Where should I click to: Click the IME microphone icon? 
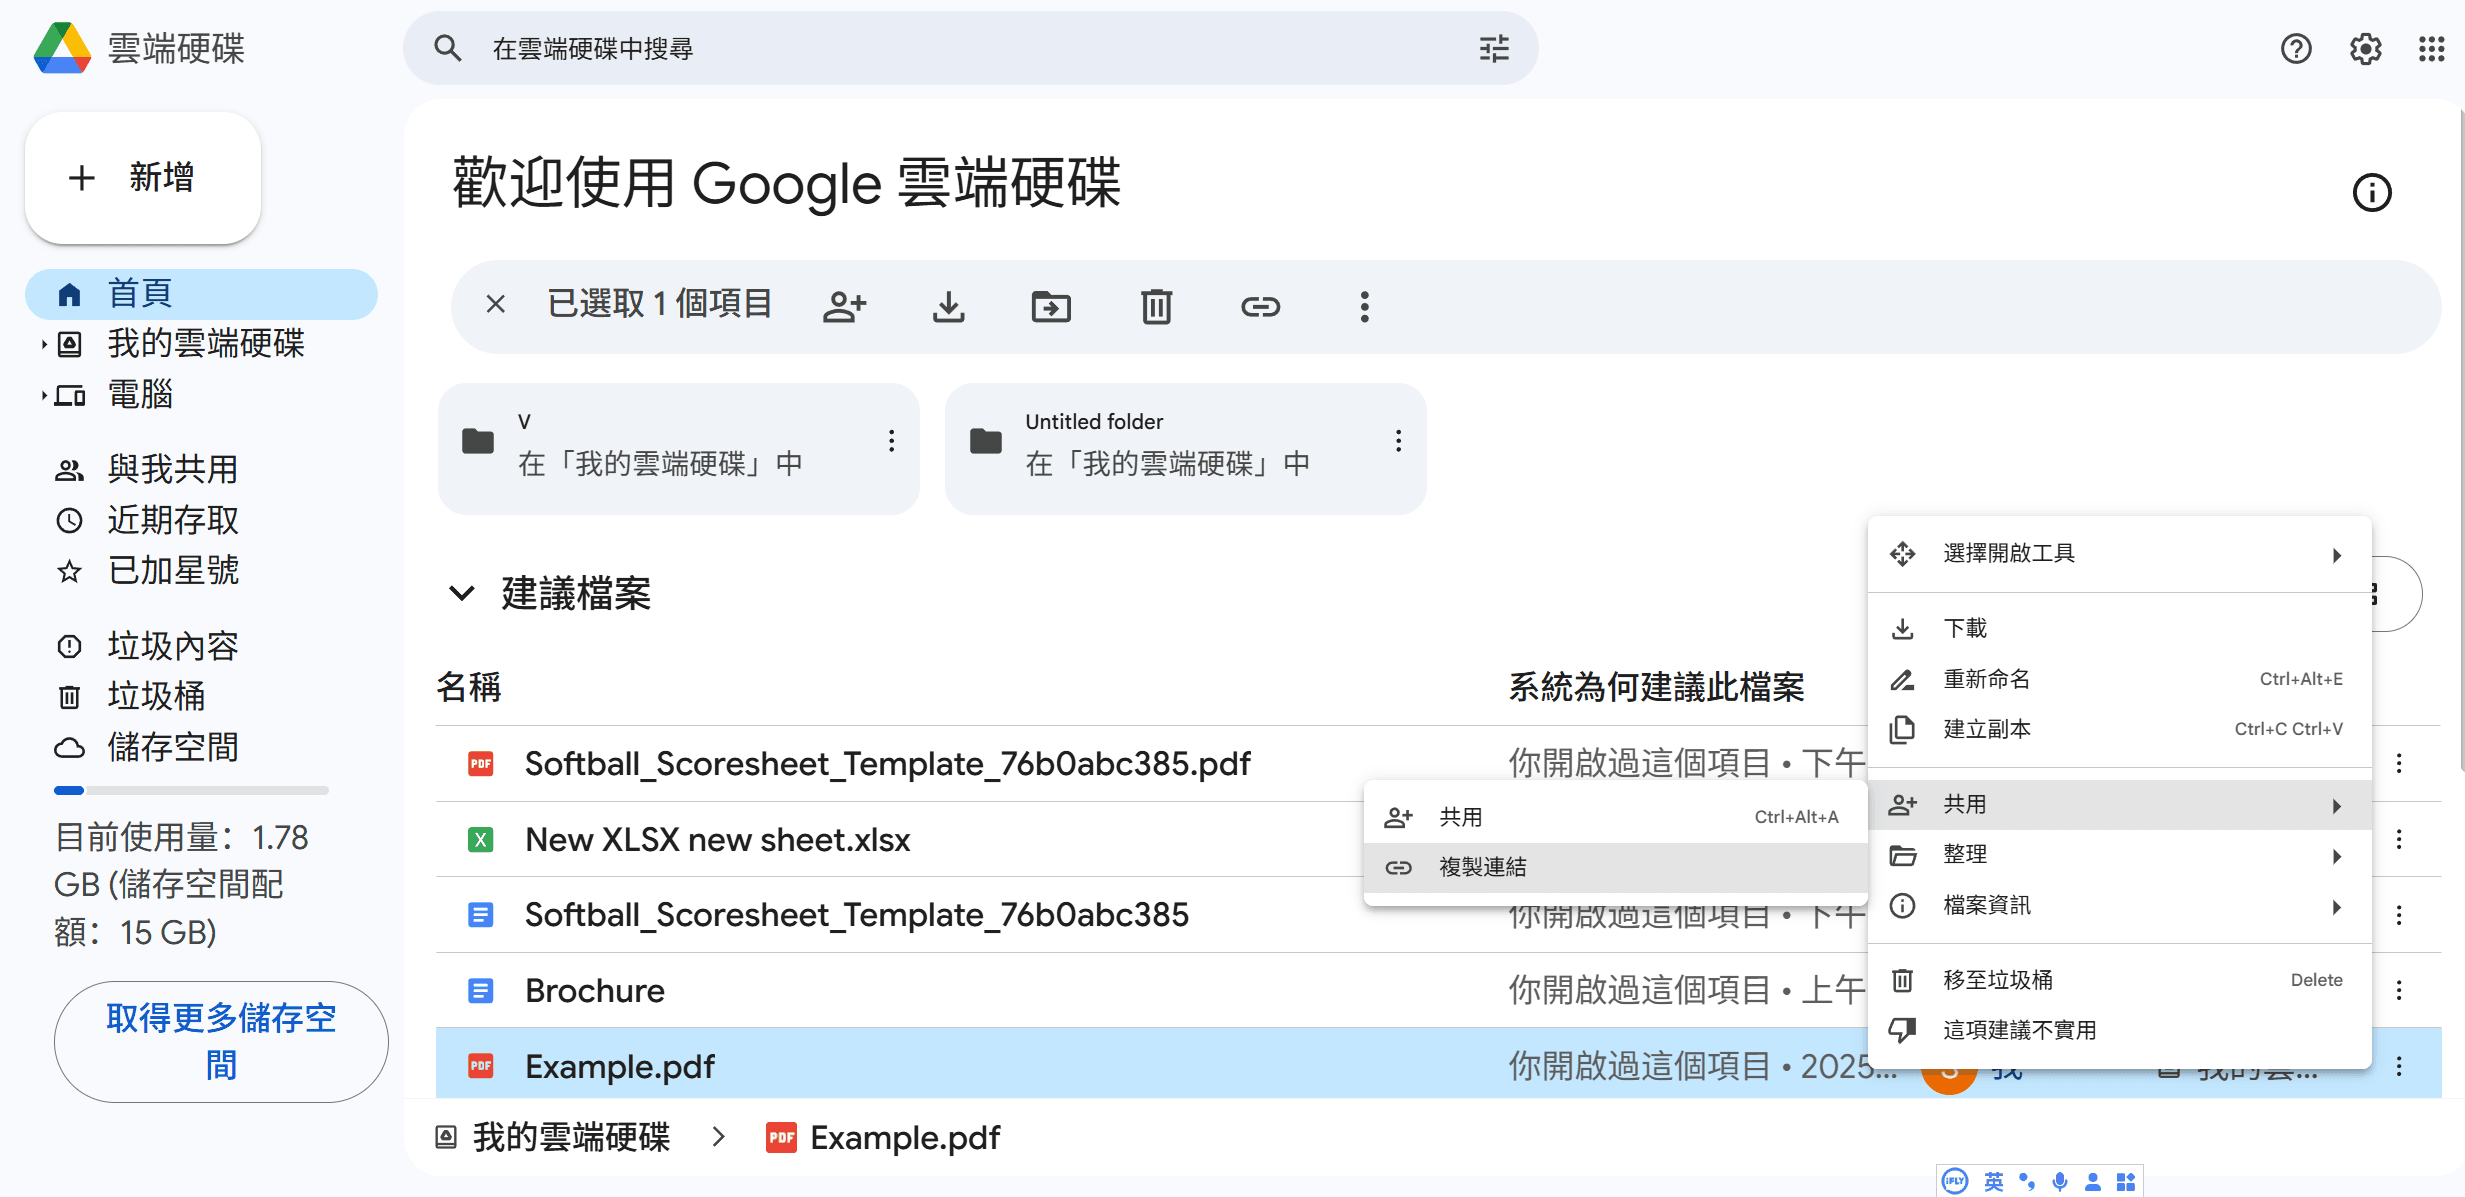point(2060,1182)
